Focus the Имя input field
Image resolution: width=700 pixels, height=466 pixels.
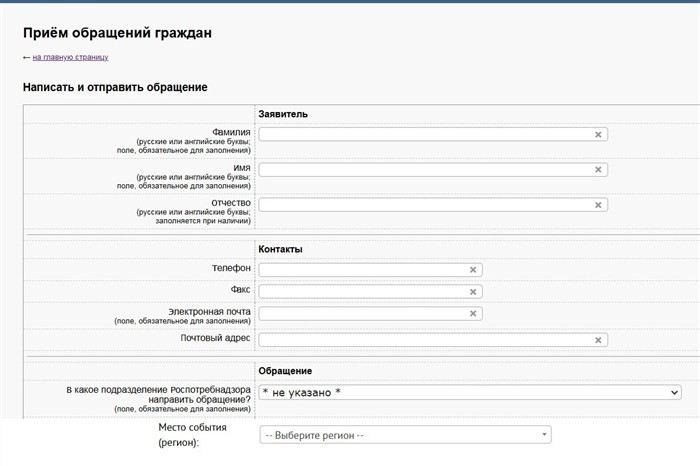(x=433, y=170)
